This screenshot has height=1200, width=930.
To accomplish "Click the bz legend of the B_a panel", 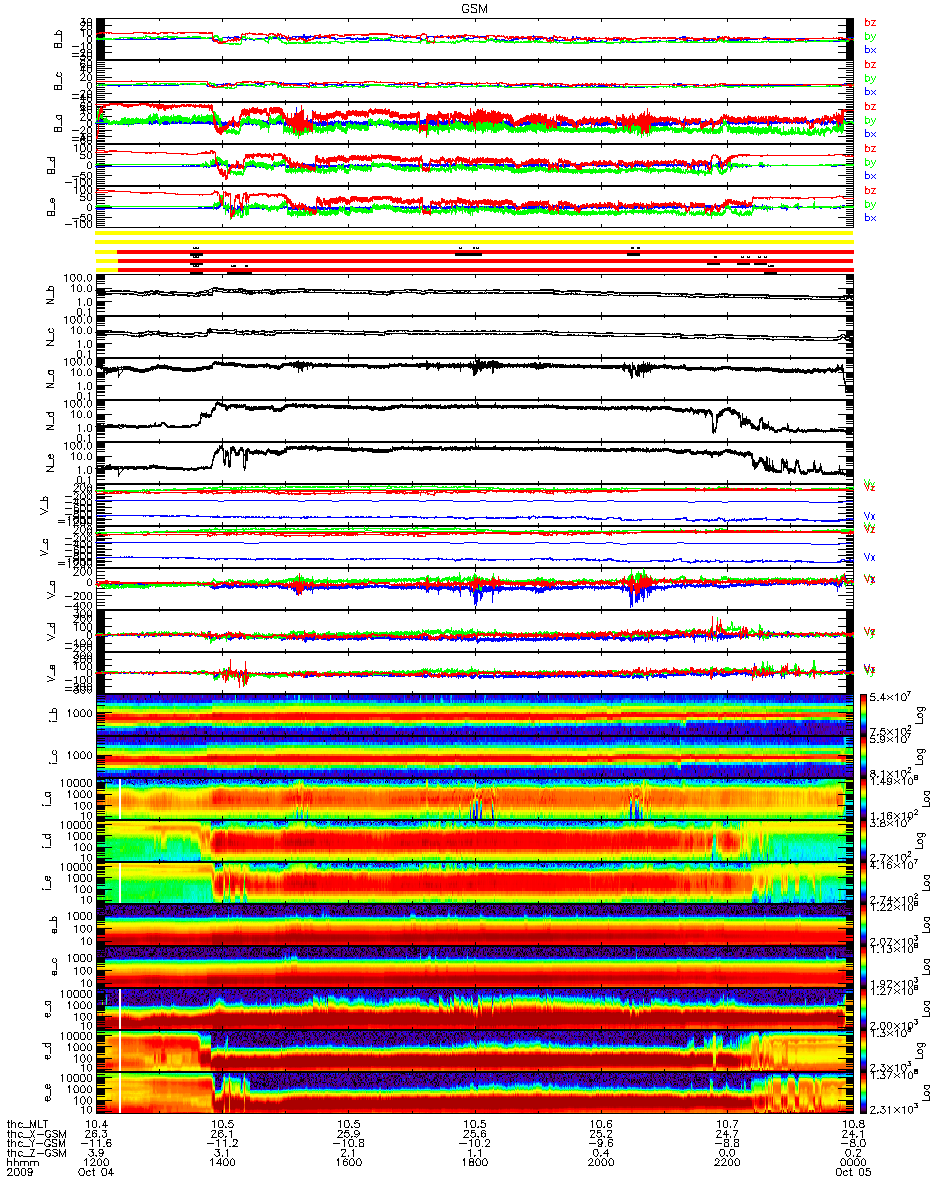I will tap(870, 106).
